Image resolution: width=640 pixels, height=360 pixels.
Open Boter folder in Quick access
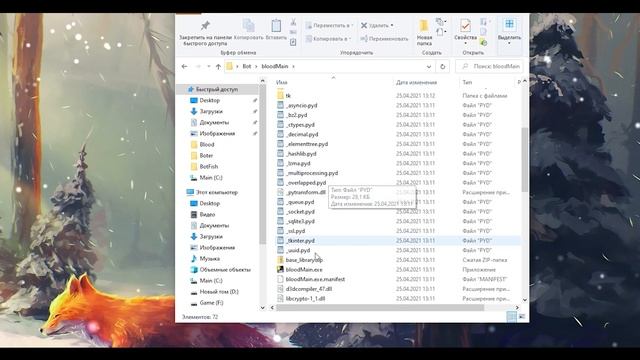coord(207,156)
